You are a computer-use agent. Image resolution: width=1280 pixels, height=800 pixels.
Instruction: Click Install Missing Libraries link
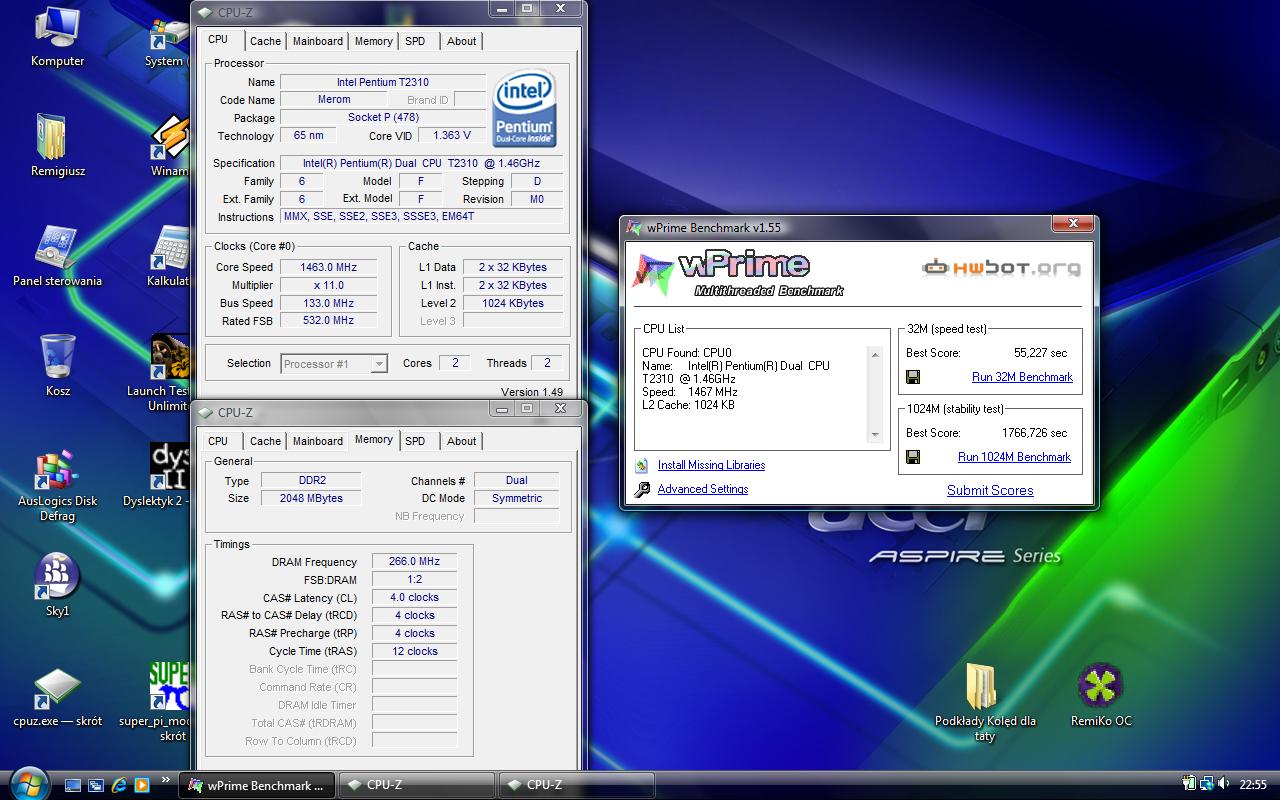(x=711, y=465)
